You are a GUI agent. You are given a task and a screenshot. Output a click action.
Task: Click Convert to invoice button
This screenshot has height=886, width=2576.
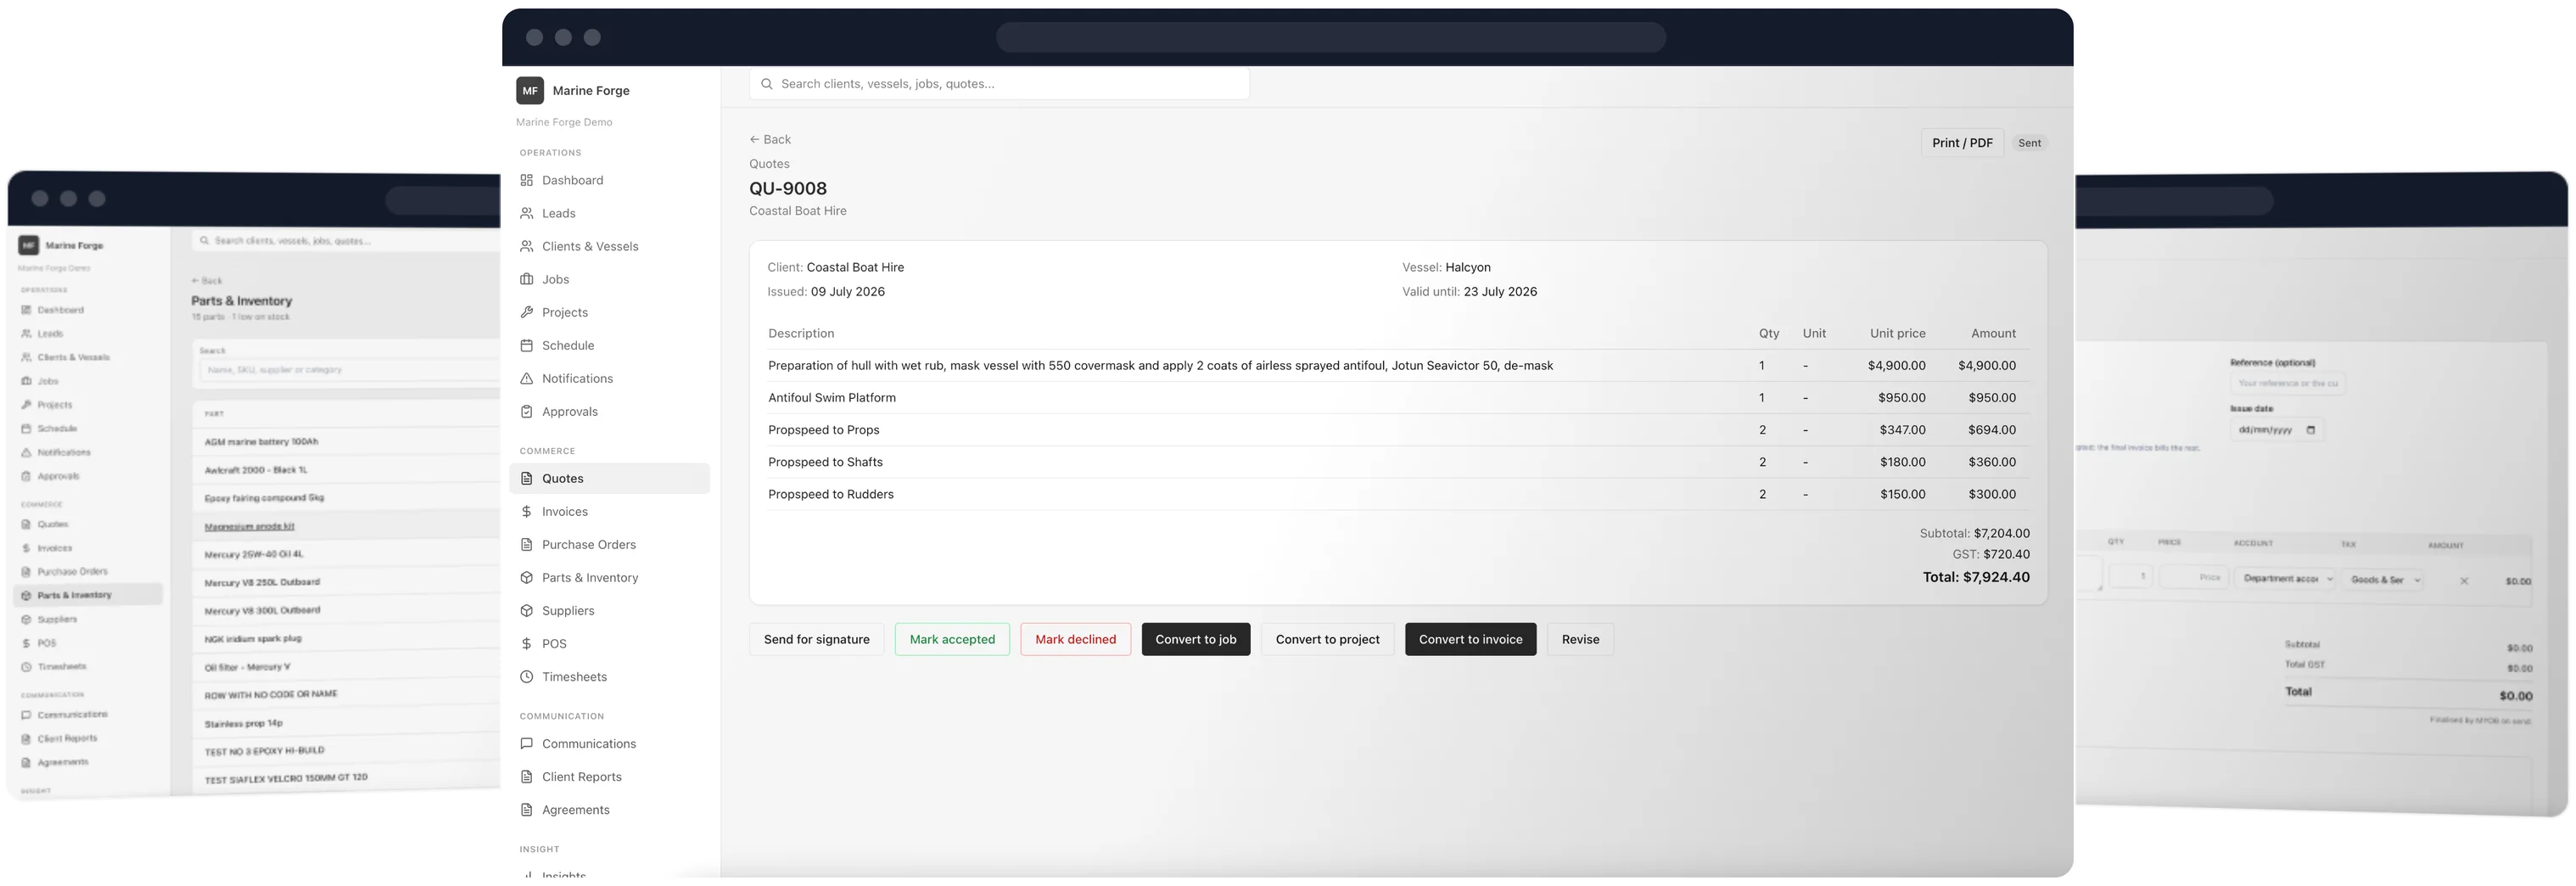[x=1470, y=639]
